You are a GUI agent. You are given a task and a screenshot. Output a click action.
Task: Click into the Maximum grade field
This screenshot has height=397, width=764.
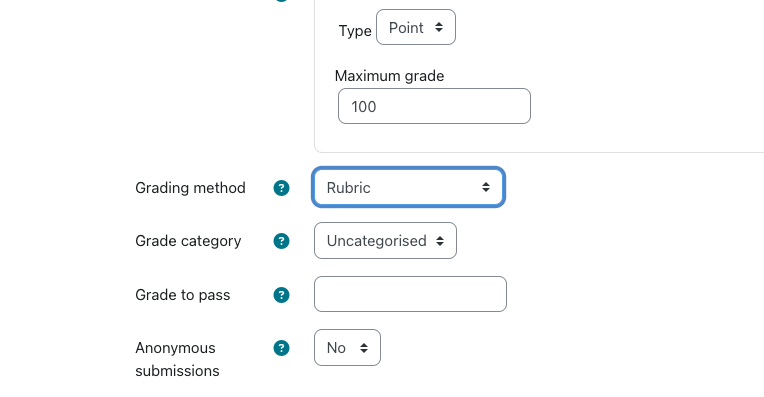(434, 106)
